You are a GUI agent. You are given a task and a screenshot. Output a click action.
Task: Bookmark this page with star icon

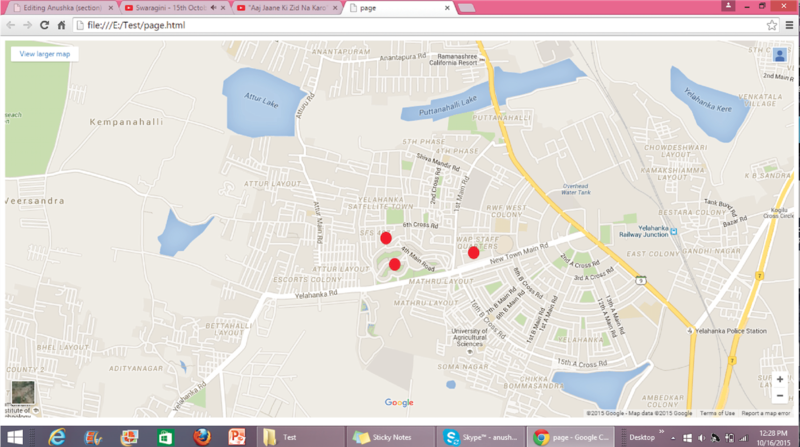click(x=770, y=23)
